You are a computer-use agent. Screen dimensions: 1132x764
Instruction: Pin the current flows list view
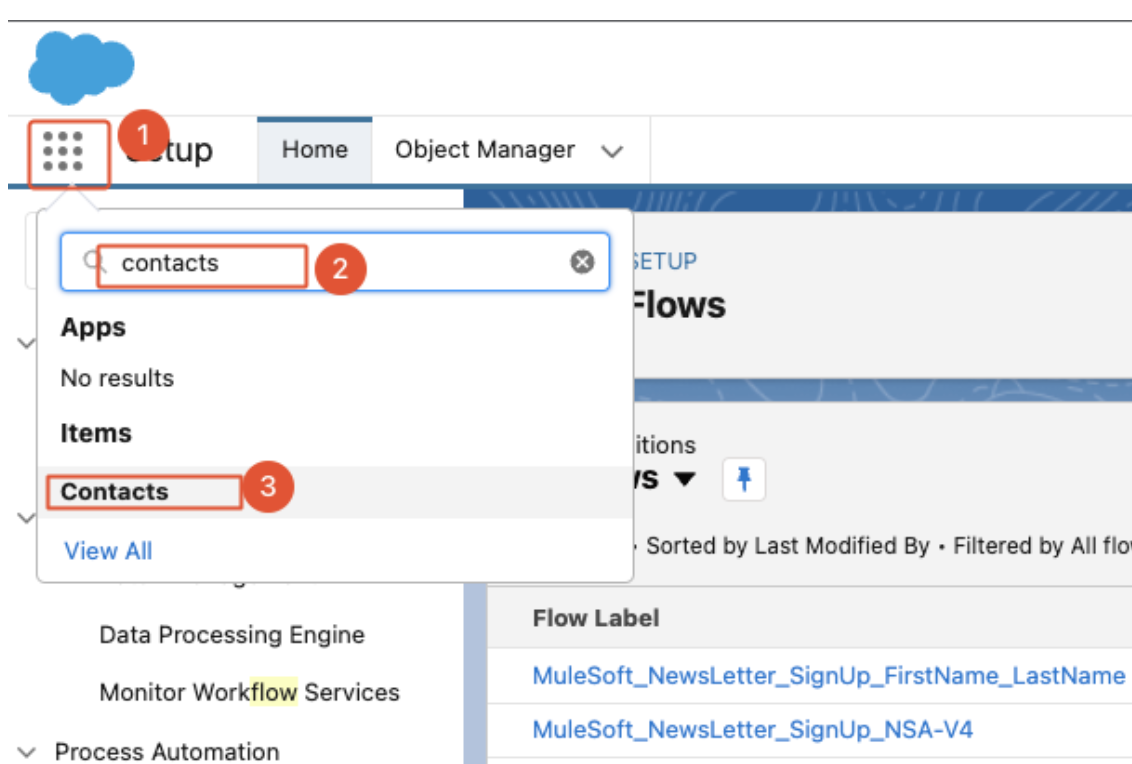coord(743,481)
